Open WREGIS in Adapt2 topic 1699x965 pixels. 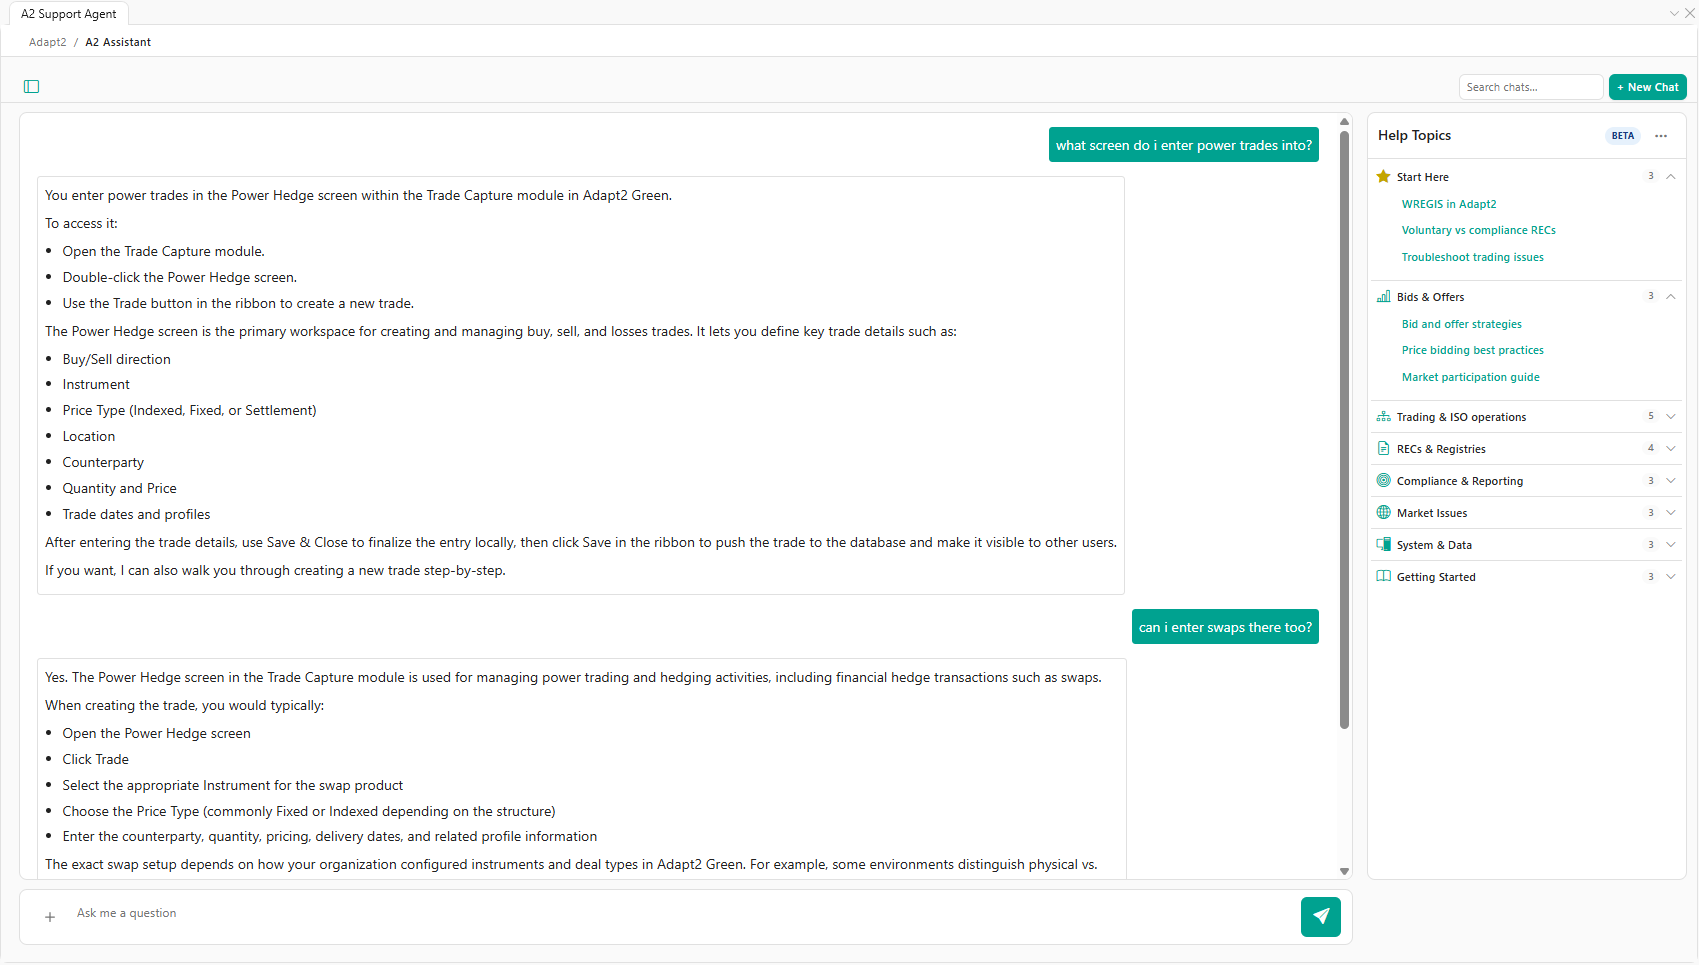1449,204
